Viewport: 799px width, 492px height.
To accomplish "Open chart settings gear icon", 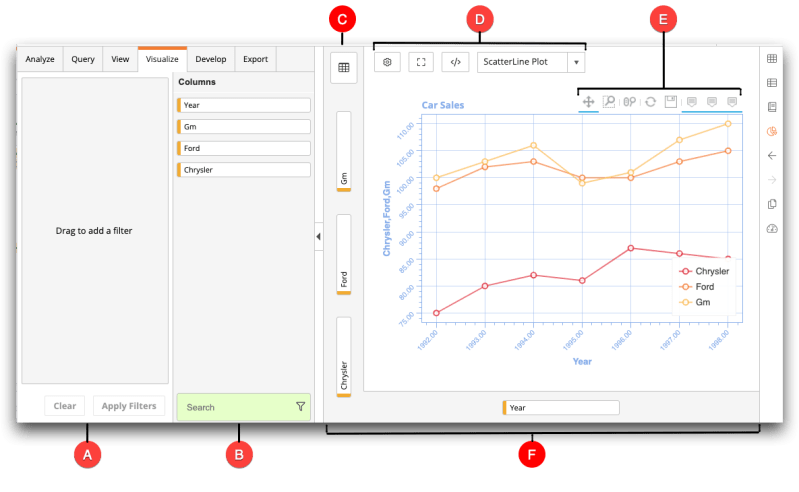I will tap(387, 62).
